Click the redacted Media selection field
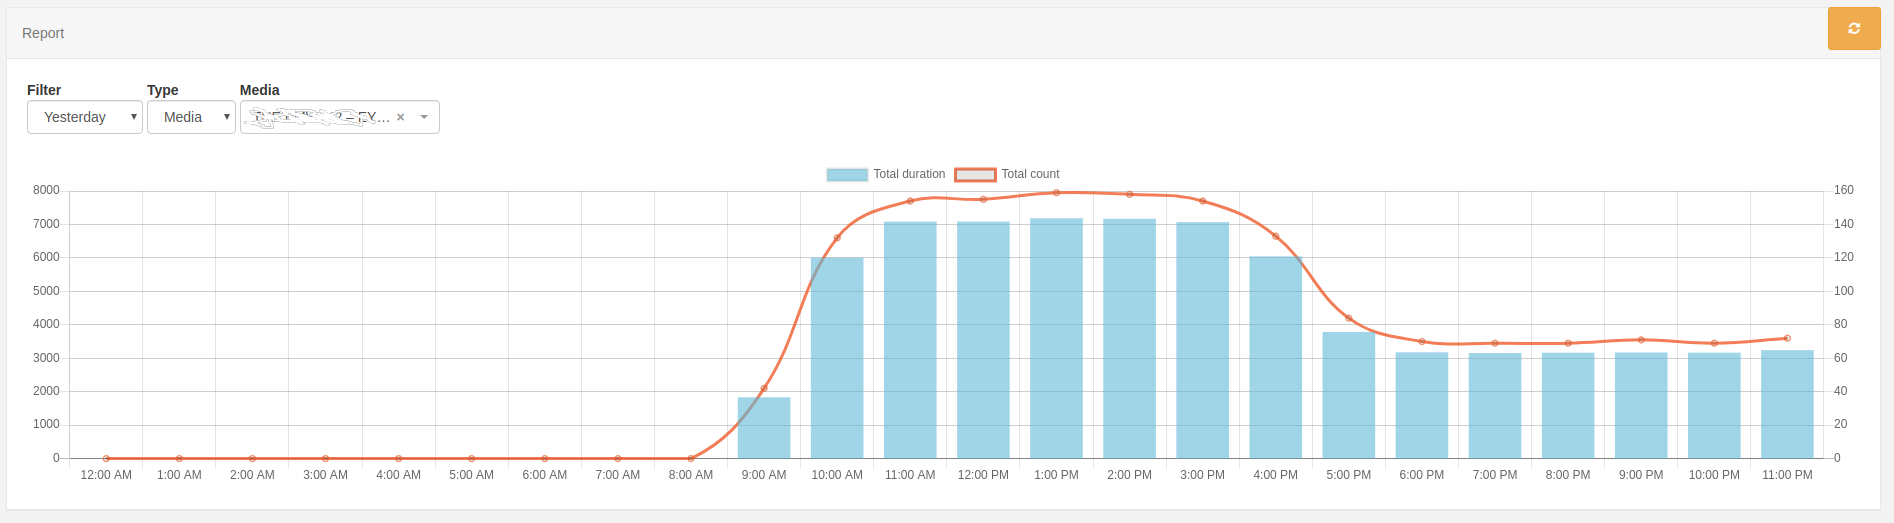1894x523 pixels. point(315,117)
